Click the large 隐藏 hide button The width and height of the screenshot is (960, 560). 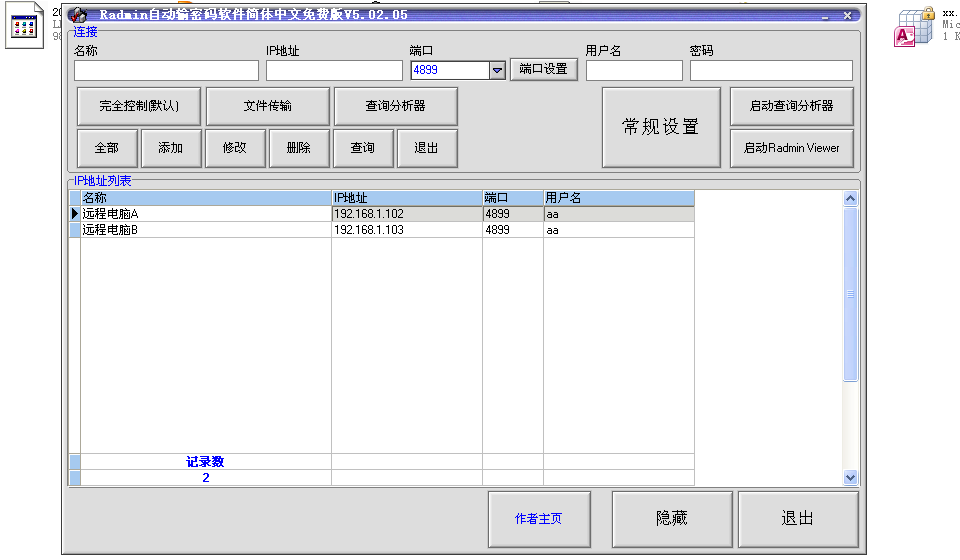672,519
